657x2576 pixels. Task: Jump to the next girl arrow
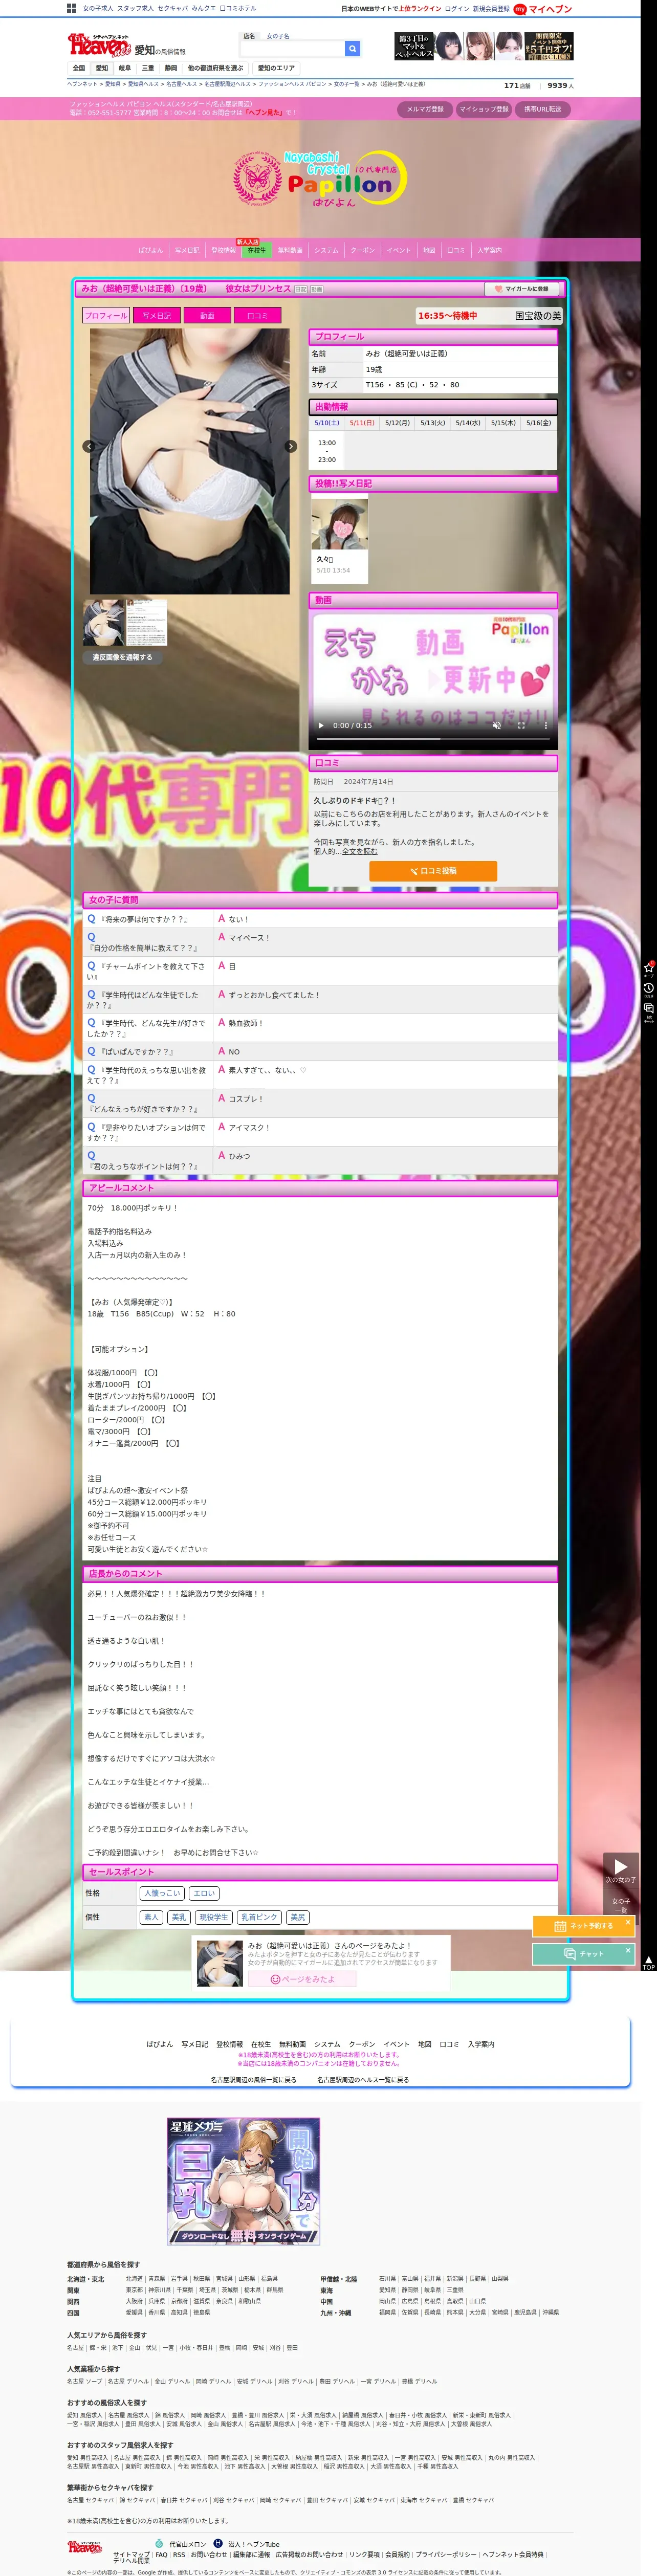620,1866
